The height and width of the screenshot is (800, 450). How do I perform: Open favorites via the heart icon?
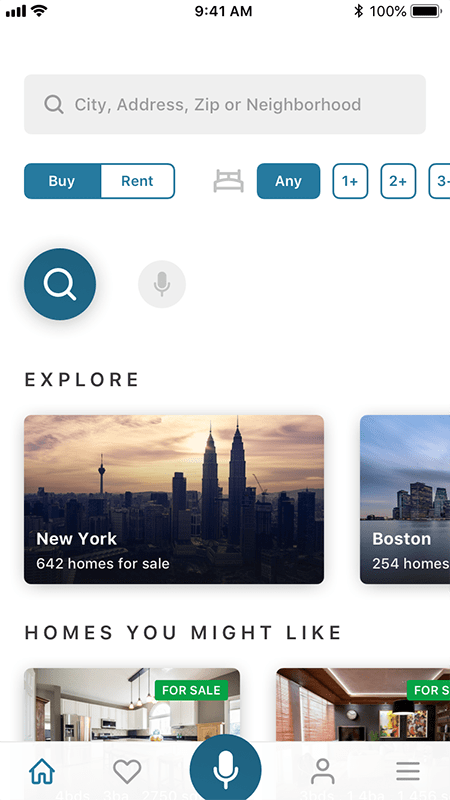pyautogui.click(x=127, y=771)
